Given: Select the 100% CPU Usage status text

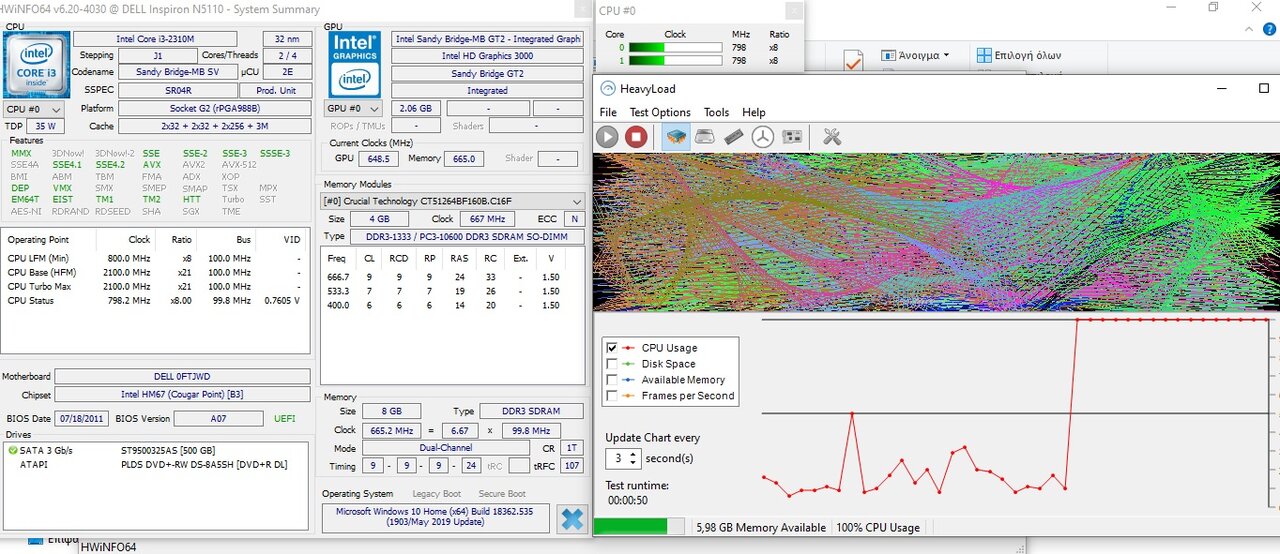Looking at the screenshot, I should tap(877, 527).
